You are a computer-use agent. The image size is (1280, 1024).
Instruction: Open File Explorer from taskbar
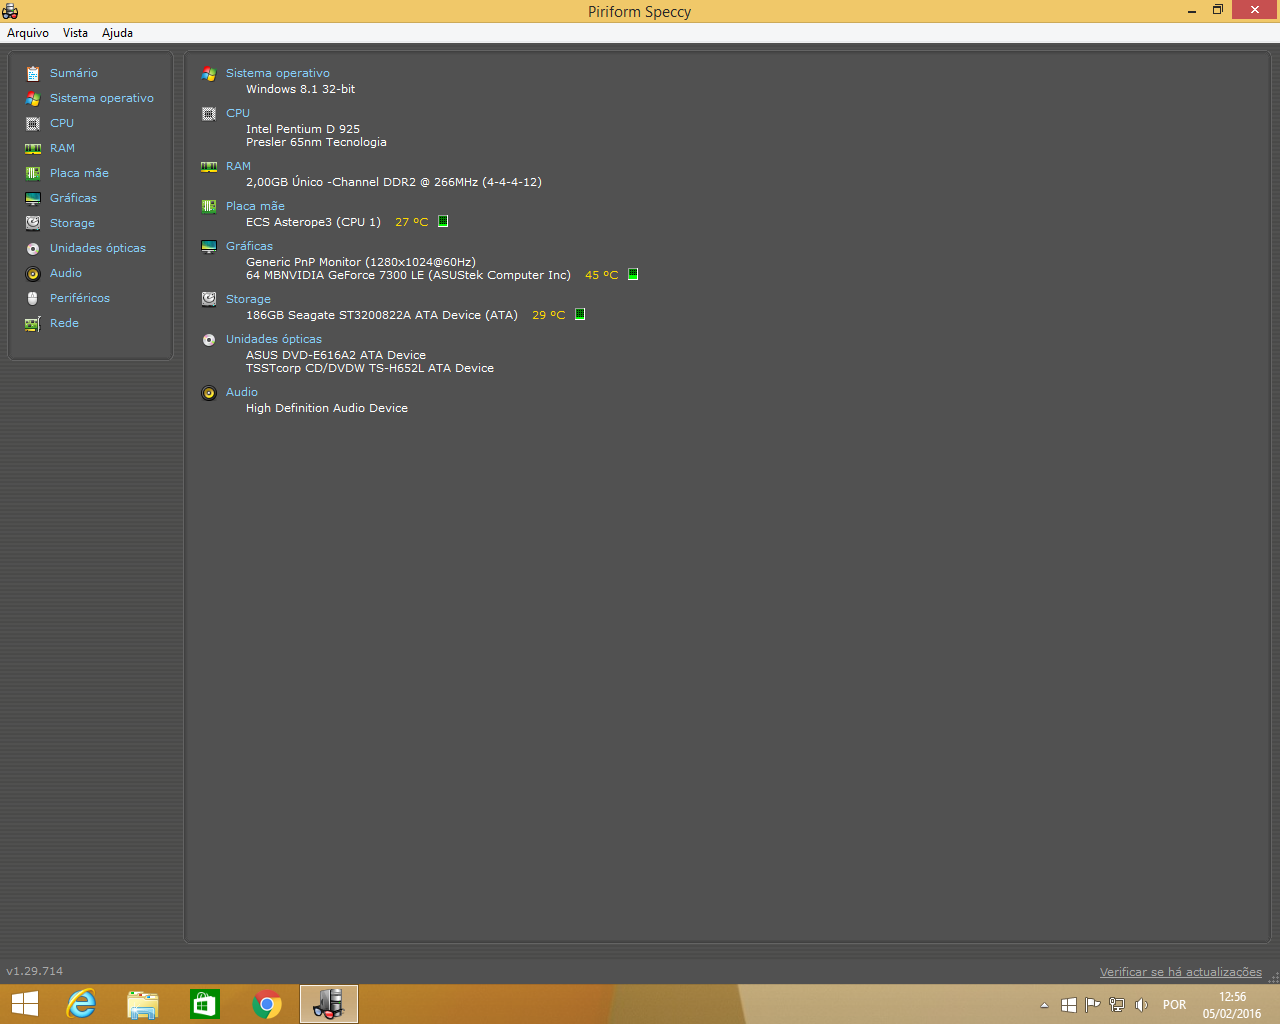coord(143,1004)
